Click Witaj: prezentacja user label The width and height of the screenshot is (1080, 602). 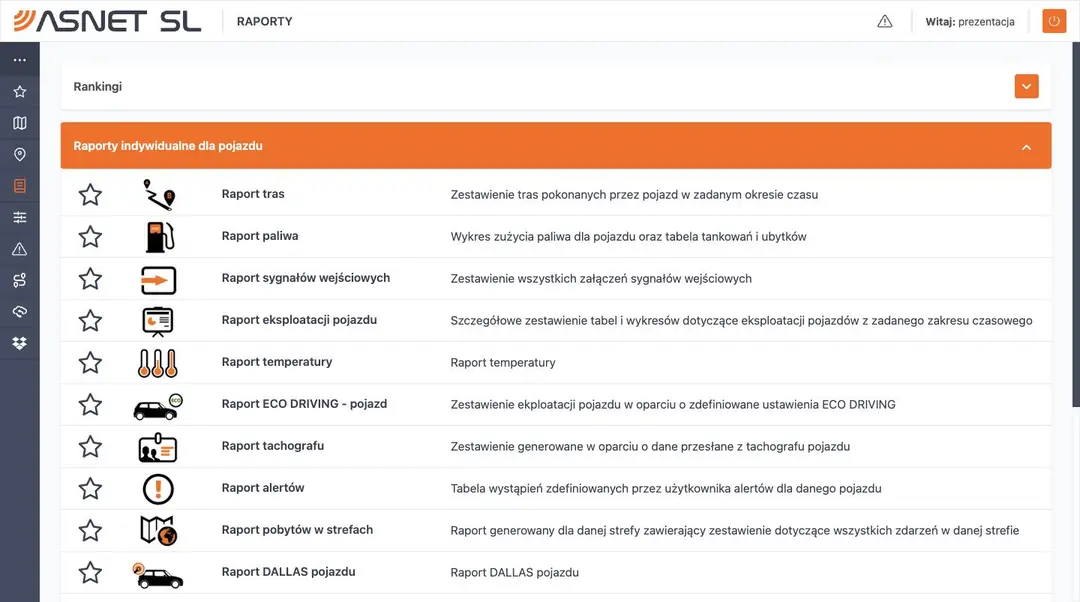(x=970, y=22)
